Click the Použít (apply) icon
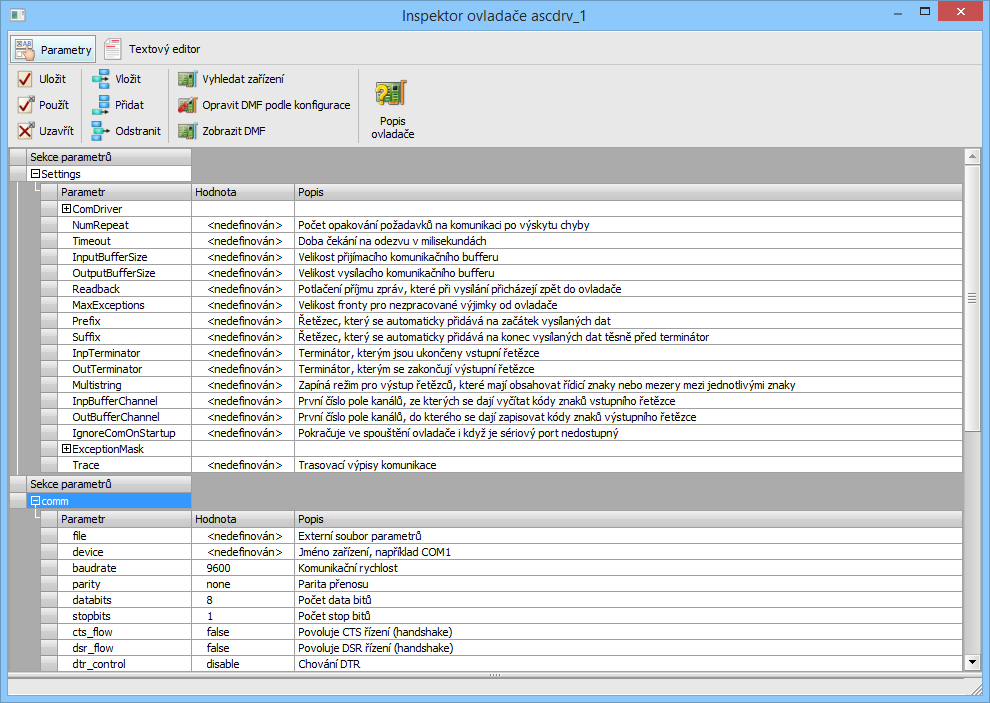Image resolution: width=990 pixels, height=703 pixels. pyautogui.click(x=26, y=105)
